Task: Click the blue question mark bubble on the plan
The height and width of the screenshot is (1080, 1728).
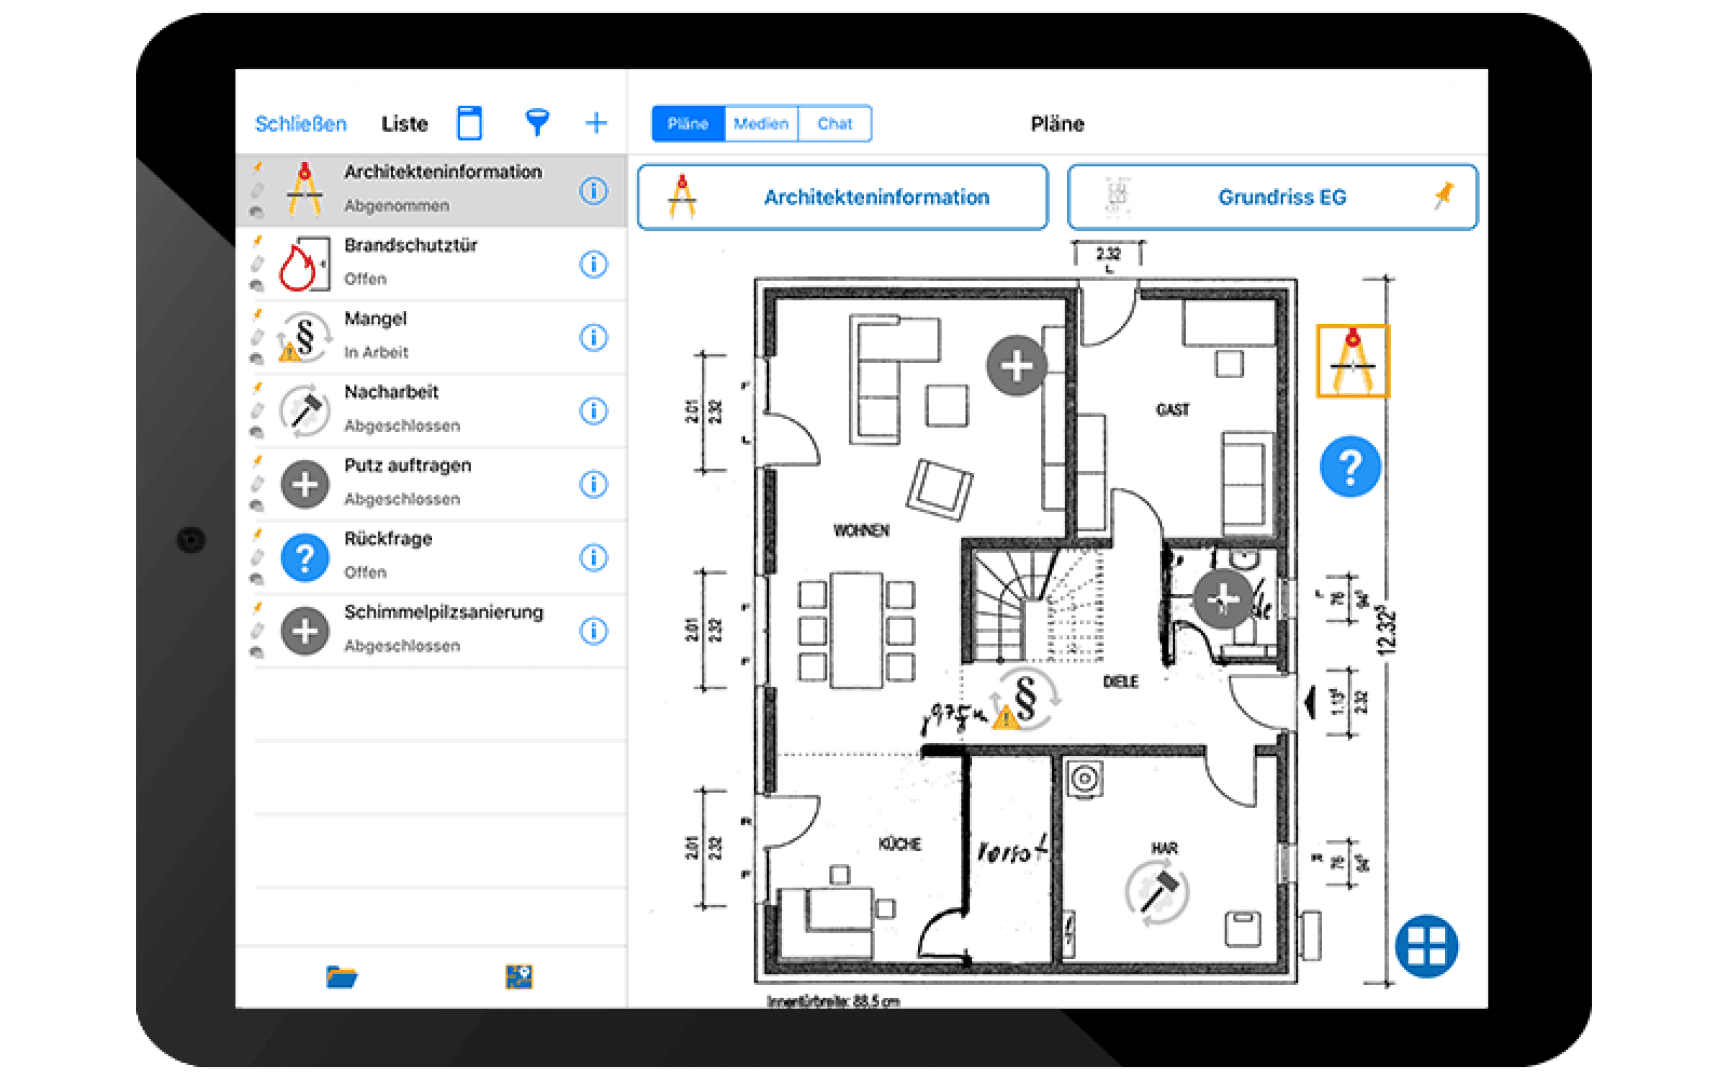Action: pyautogui.click(x=1350, y=465)
